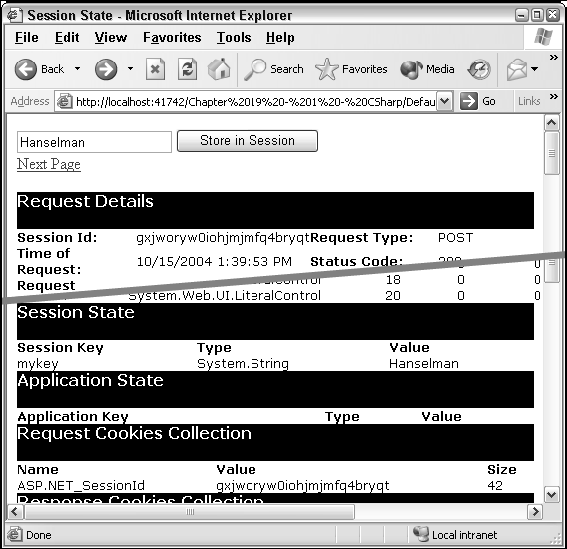Open the Search pane
The image size is (567, 549).
pos(274,69)
